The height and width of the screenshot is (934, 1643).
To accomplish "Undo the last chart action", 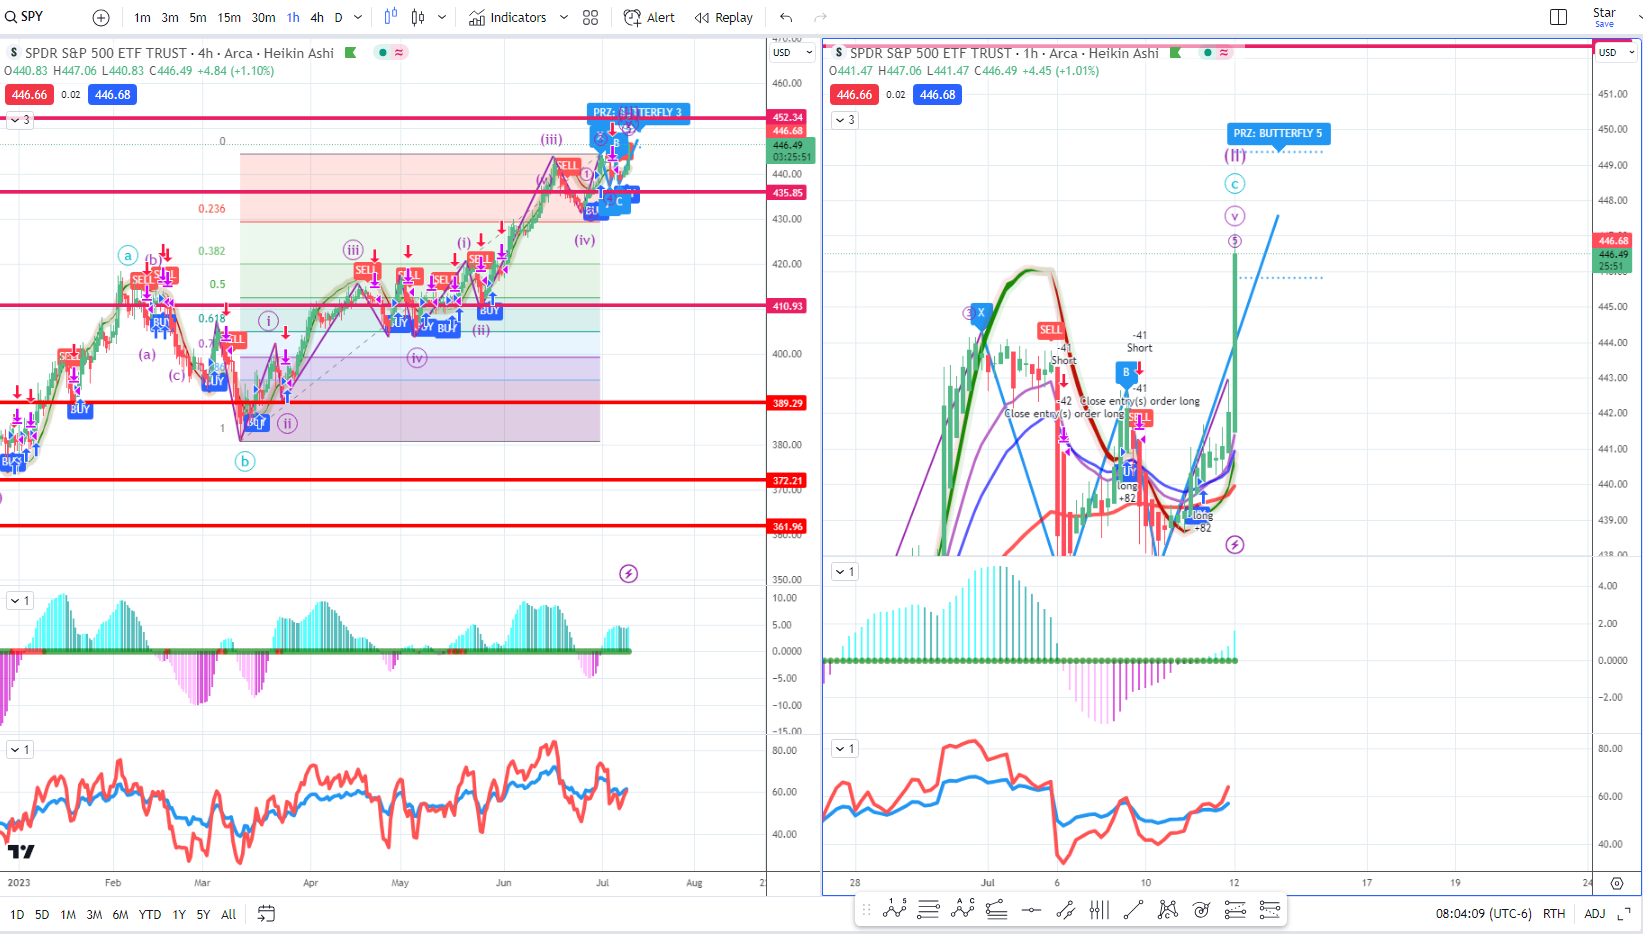I will pos(786,18).
